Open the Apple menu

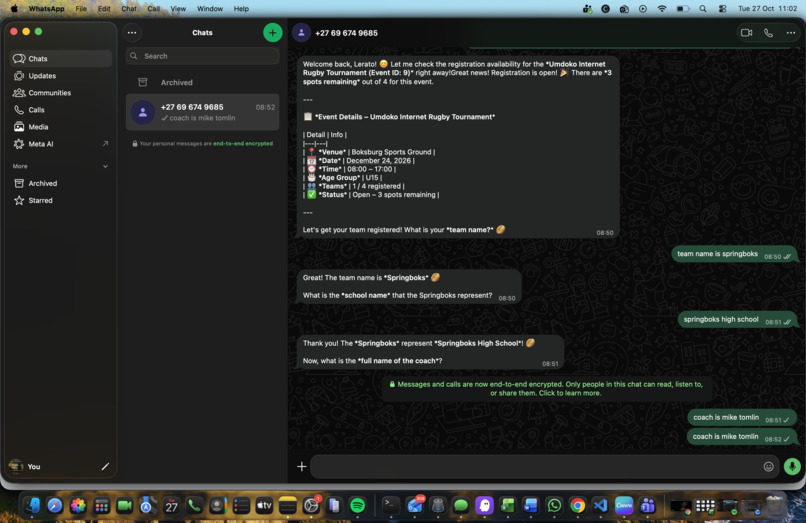(14, 9)
